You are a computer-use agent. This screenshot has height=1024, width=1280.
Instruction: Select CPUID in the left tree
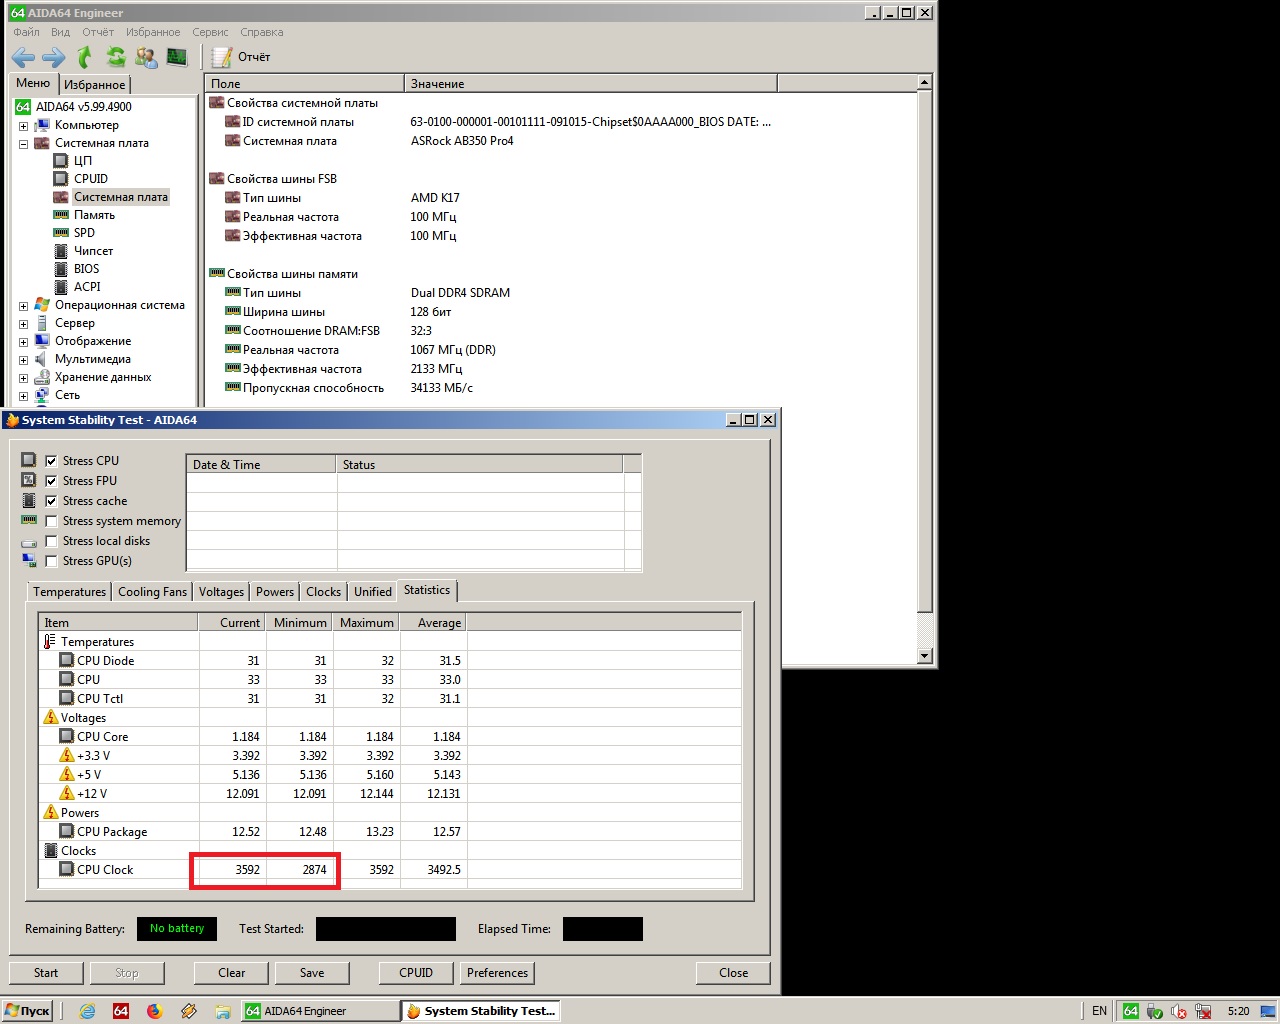91,179
